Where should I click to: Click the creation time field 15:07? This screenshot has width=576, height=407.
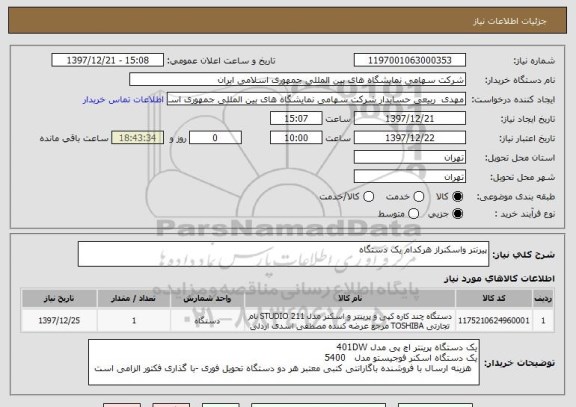pyautogui.click(x=296, y=119)
